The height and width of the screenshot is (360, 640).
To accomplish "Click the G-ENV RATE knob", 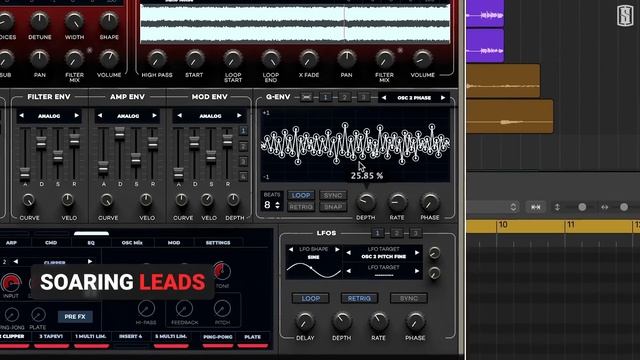I will pos(397,202).
